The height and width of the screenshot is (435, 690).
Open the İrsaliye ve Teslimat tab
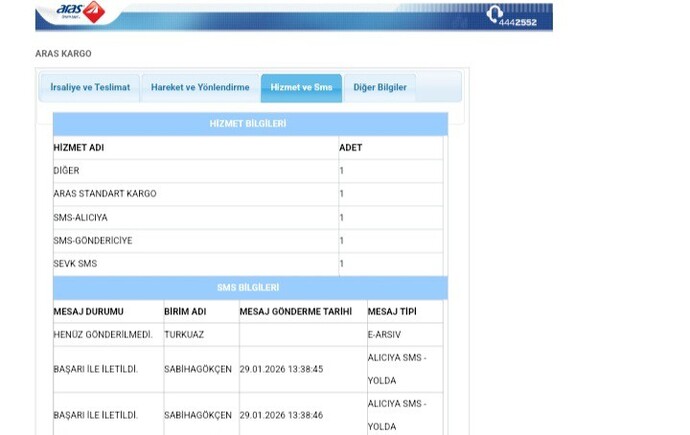(x=90, y=88)
